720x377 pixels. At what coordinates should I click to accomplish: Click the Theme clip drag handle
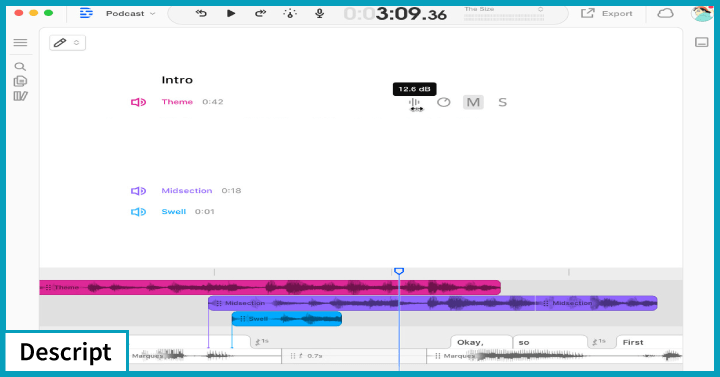[x=48, y=287]
